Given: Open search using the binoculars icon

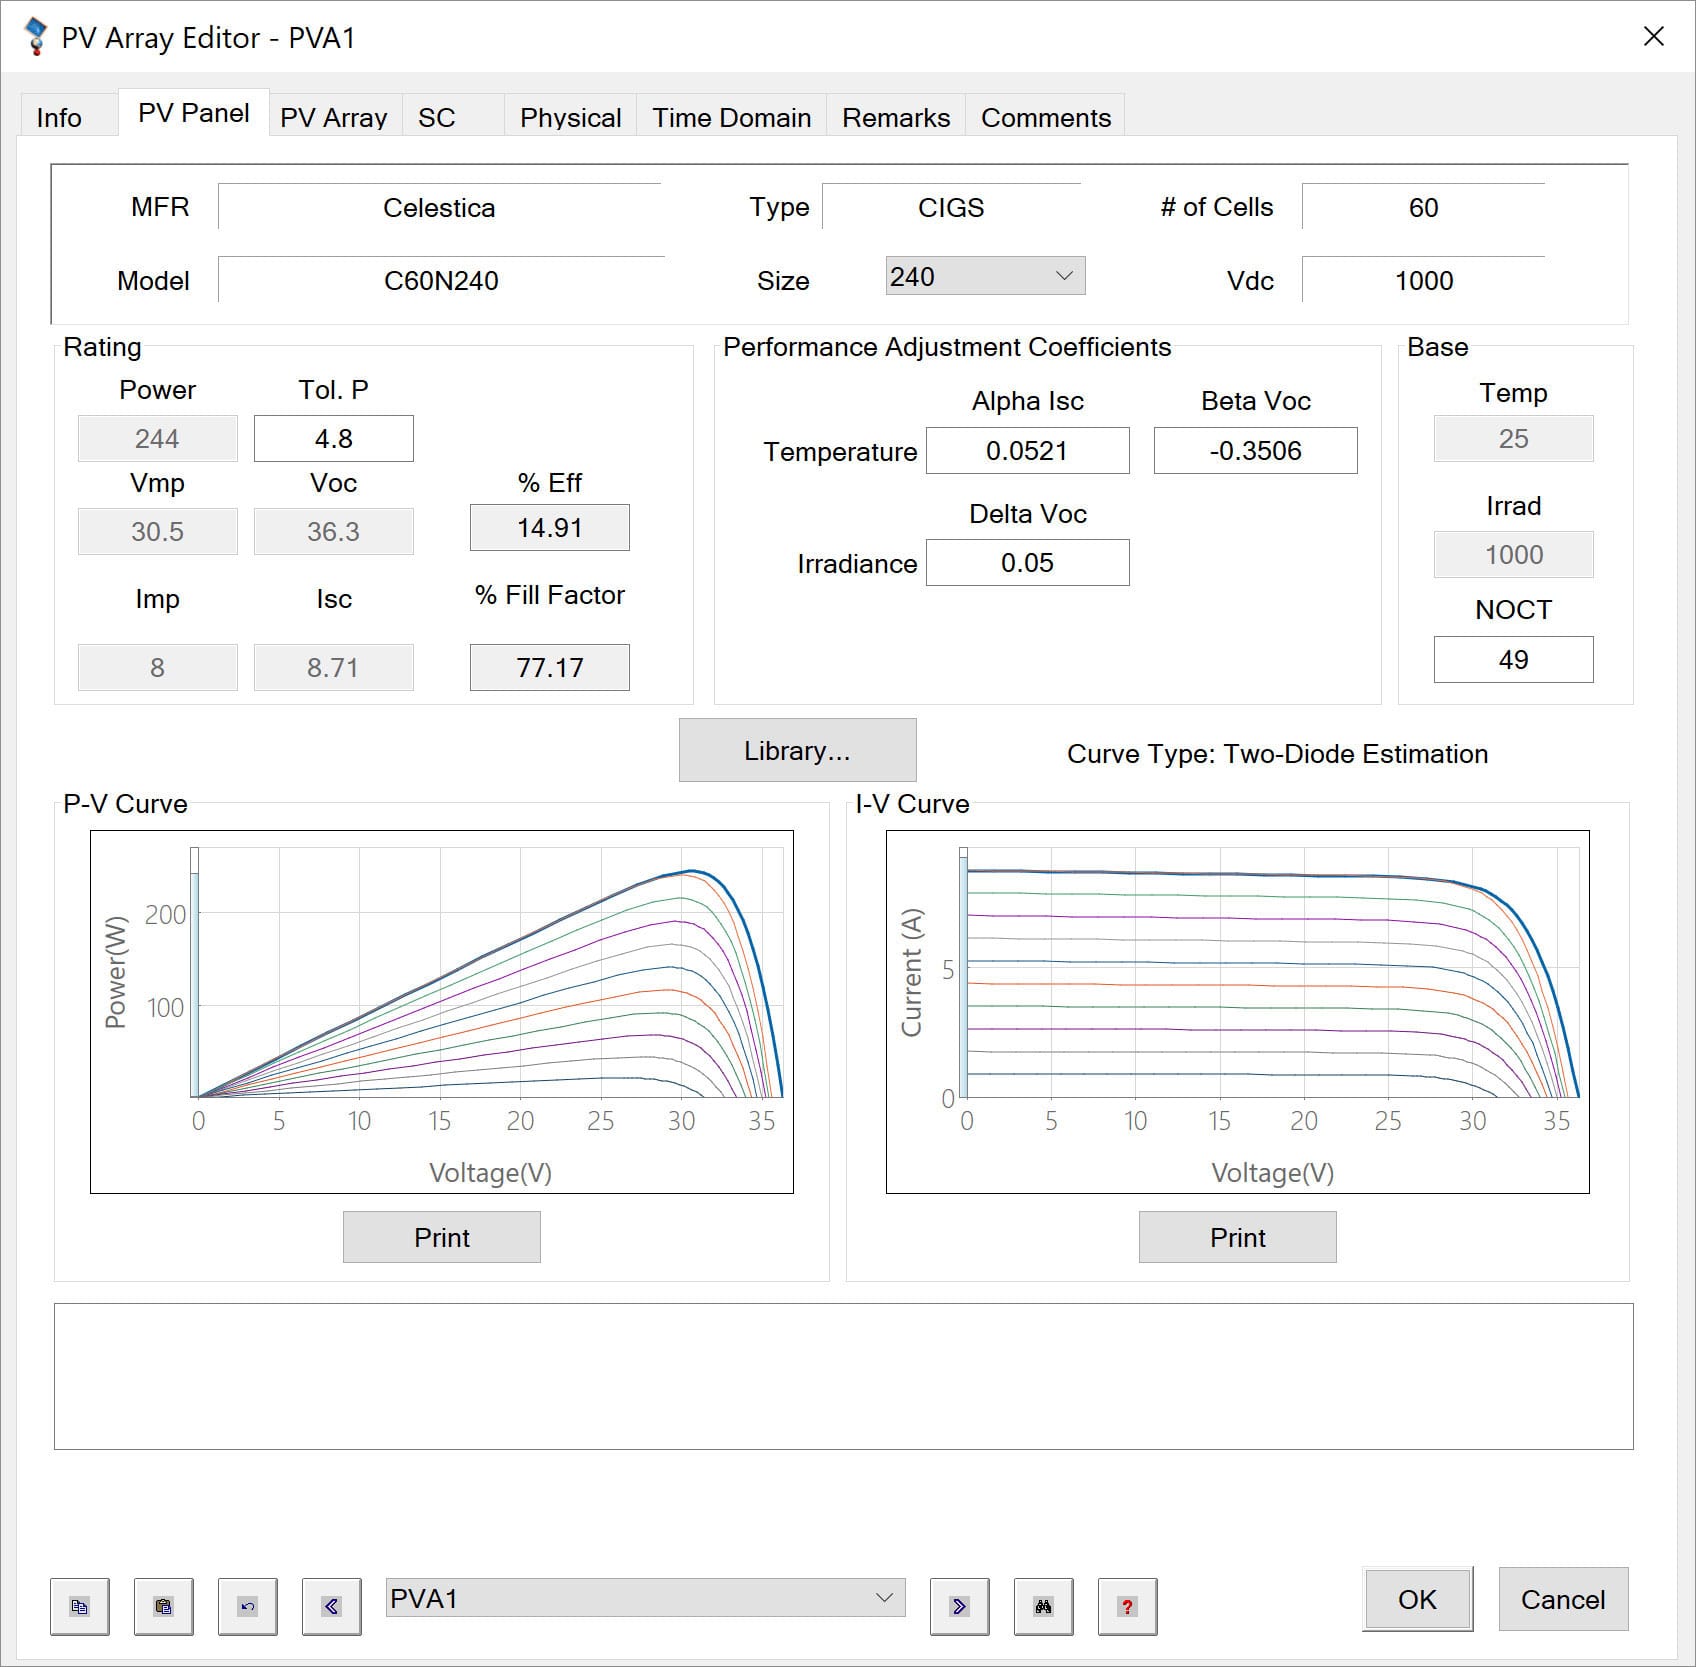Looking at the screenshot, I should click(x=1043, y=1607).
